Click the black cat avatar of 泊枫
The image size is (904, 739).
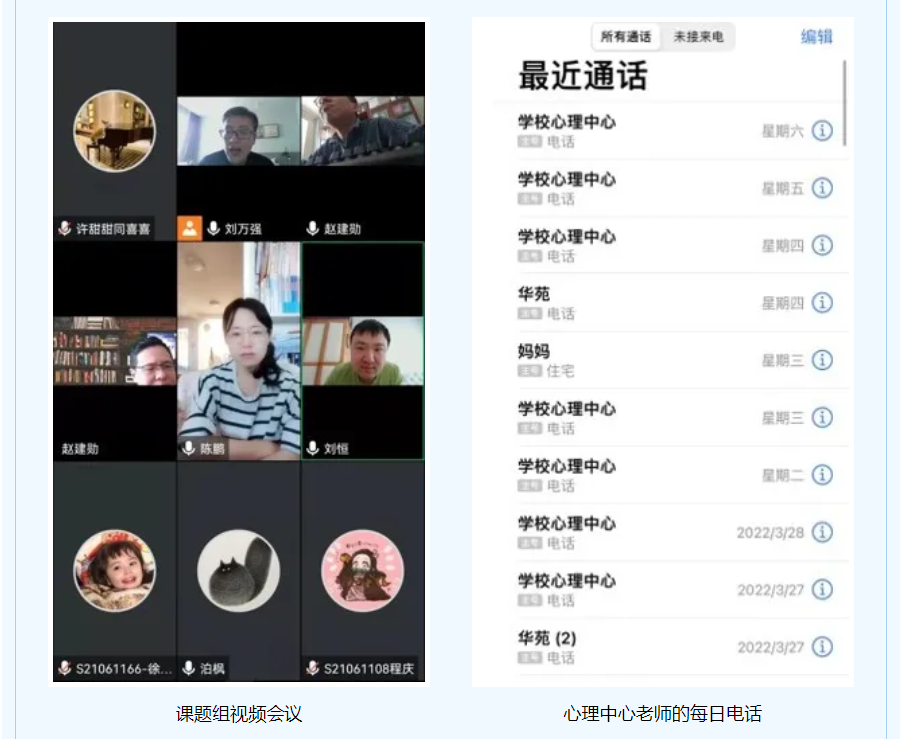(x=239, y=571)
